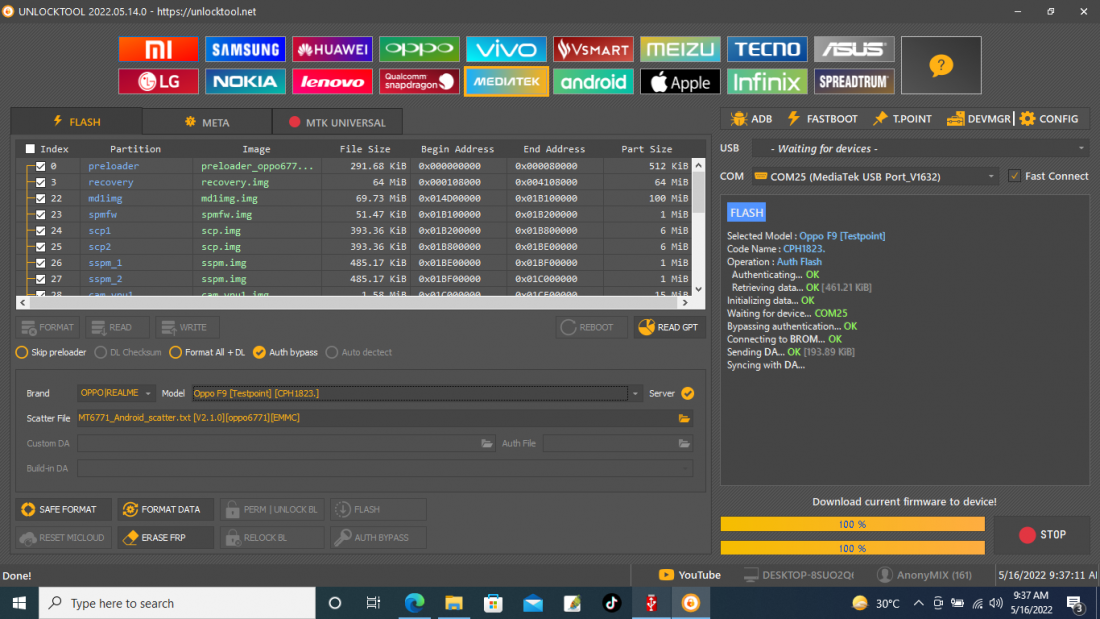
Task: Open the Meizu brand section
Action: [x=680, y=49]
